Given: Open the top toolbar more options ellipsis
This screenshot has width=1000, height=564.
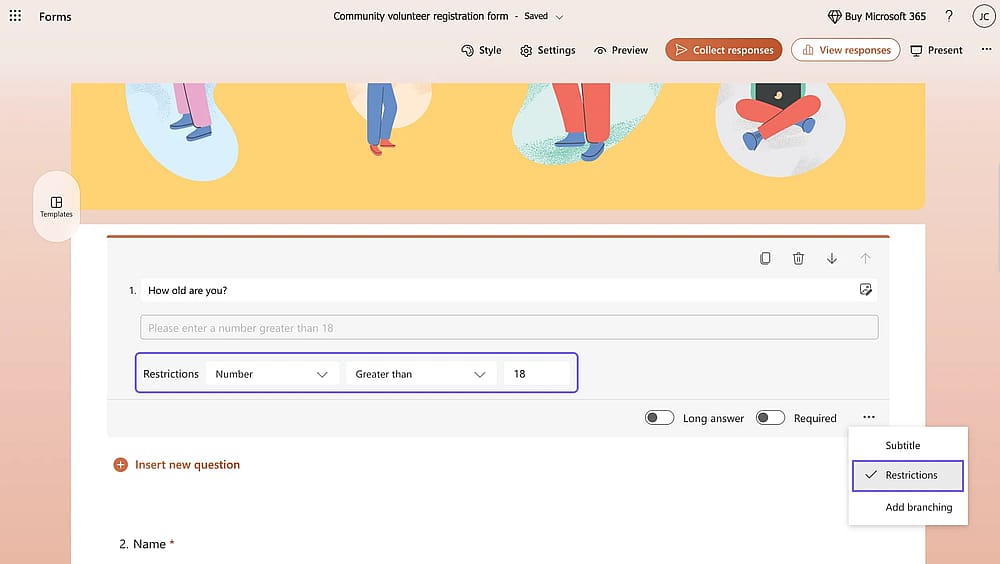Looking at the screenshot, I should [x=986, y=49].
